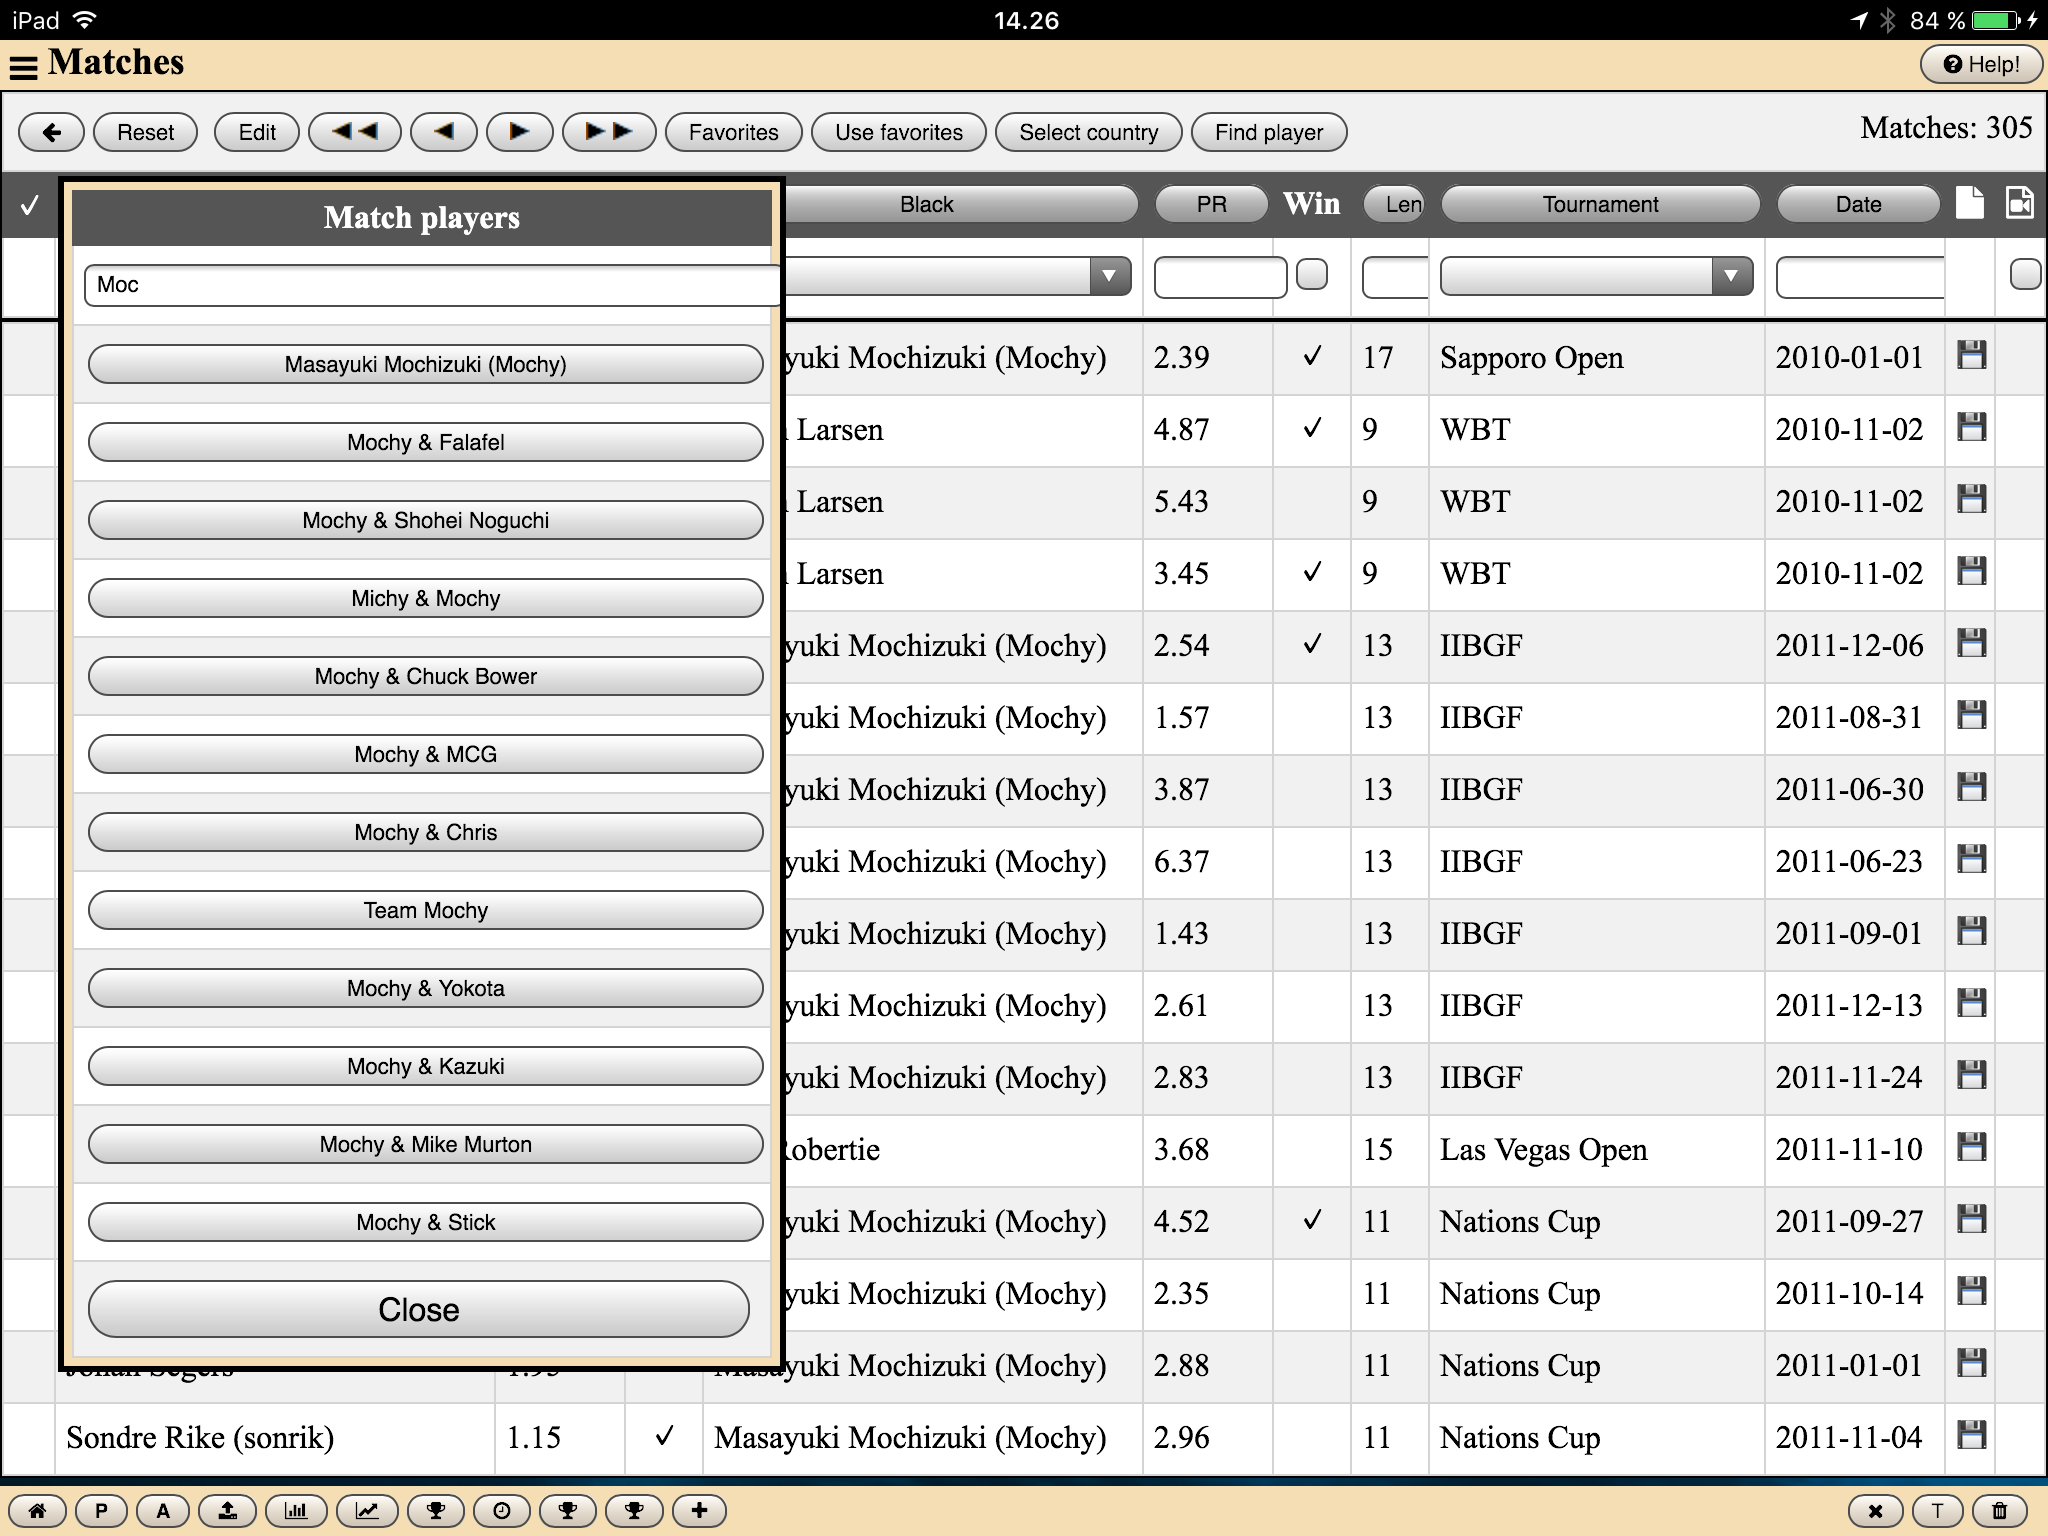Click the upload icon in the bottom bar
The image size is (2048, 1536).
coord(228,1511)
